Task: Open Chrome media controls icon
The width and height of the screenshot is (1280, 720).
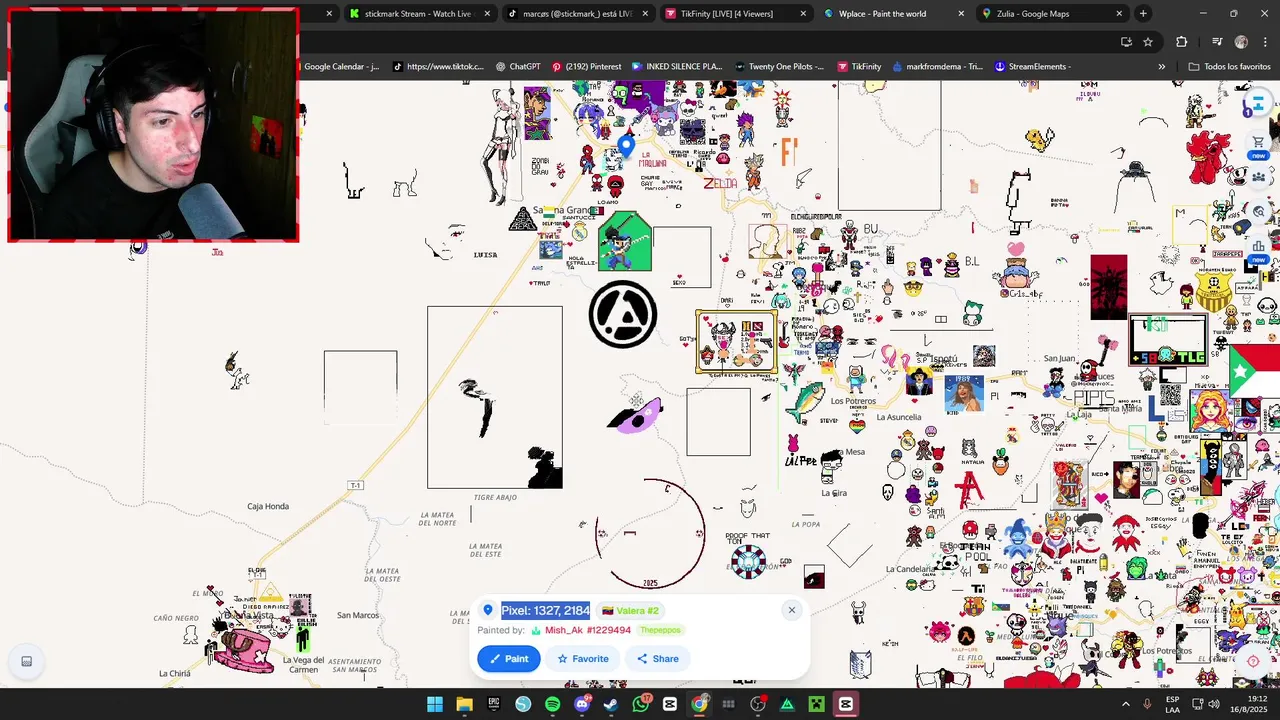Action: tap(1217, 42)
